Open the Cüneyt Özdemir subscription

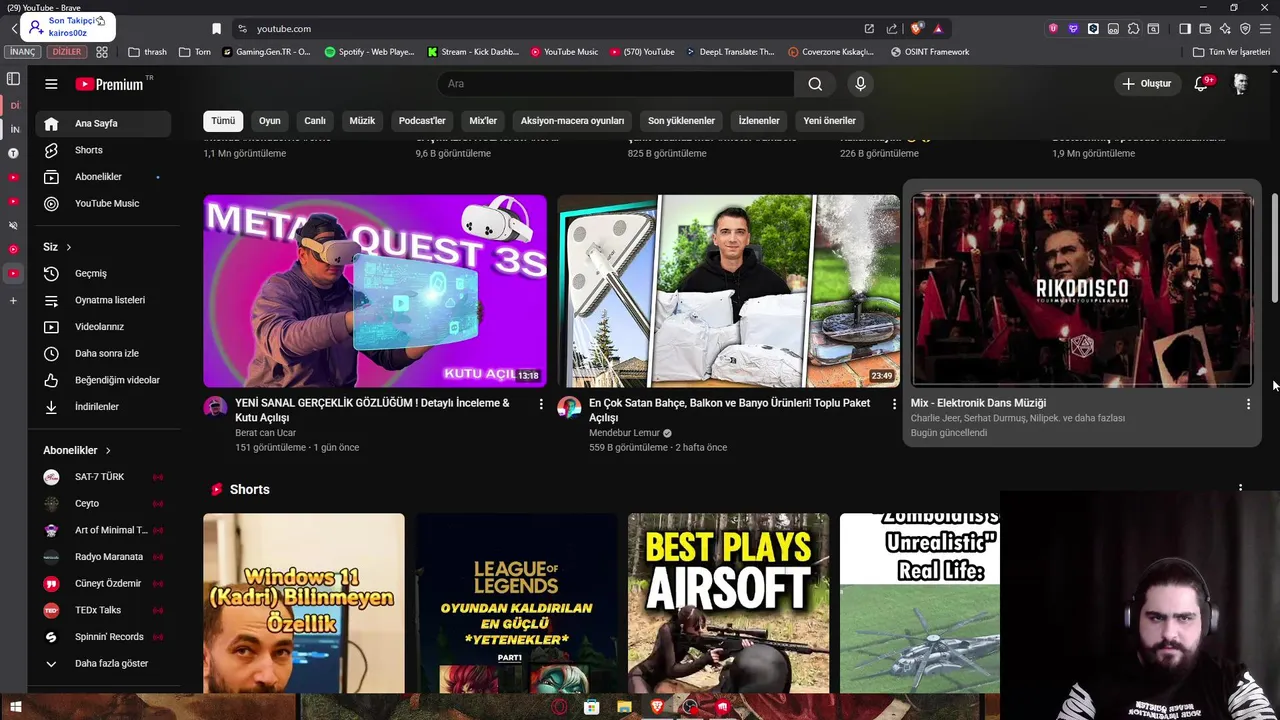coord(103,583)
